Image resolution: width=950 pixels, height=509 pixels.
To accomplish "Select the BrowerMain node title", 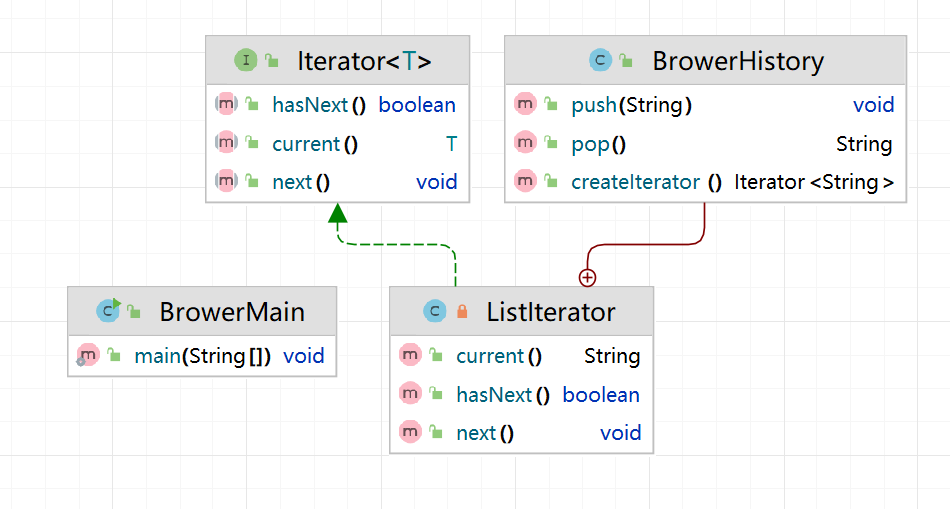I will (232, 312).
